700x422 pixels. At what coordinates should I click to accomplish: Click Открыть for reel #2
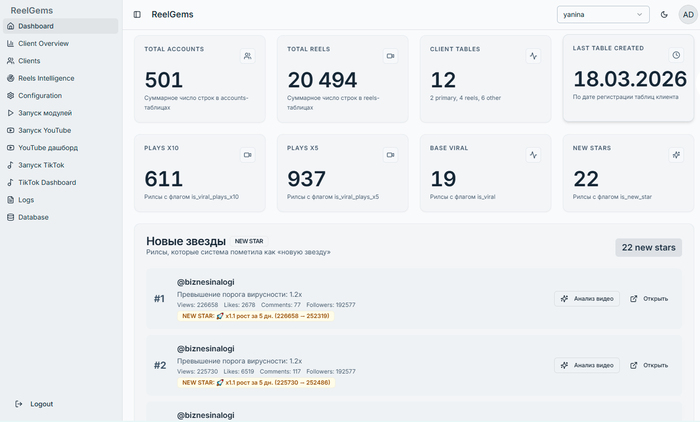point(649,365)
